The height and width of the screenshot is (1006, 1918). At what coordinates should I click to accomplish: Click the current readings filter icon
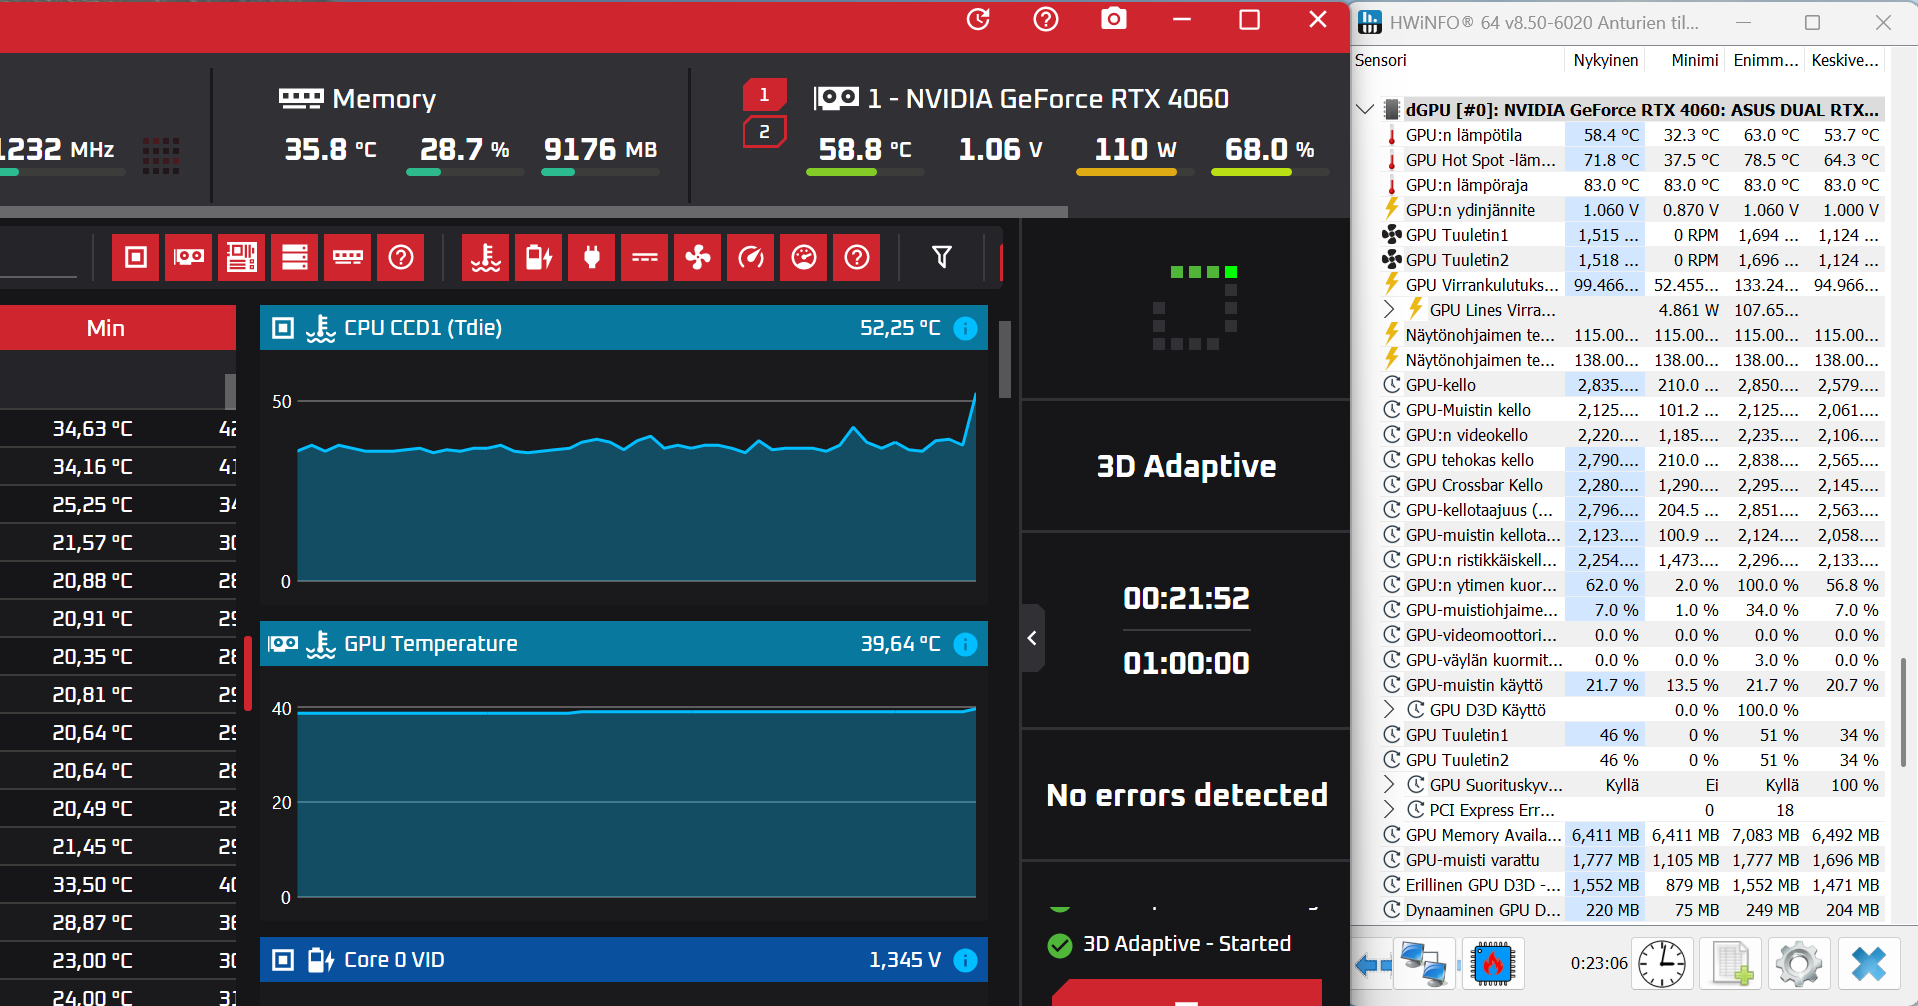point(645,258)
